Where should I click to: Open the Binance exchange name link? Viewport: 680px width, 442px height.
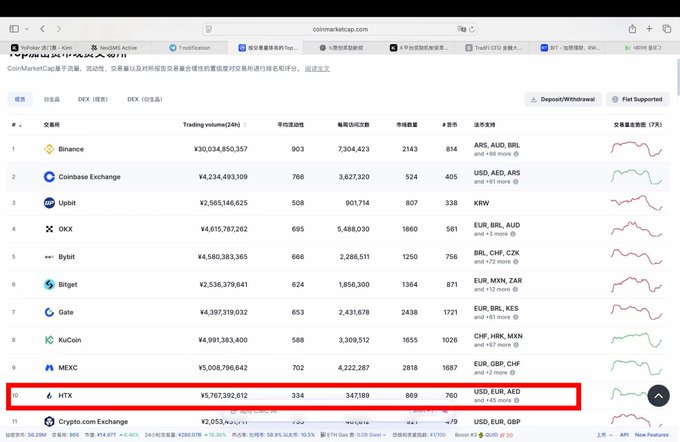[71, 149]
